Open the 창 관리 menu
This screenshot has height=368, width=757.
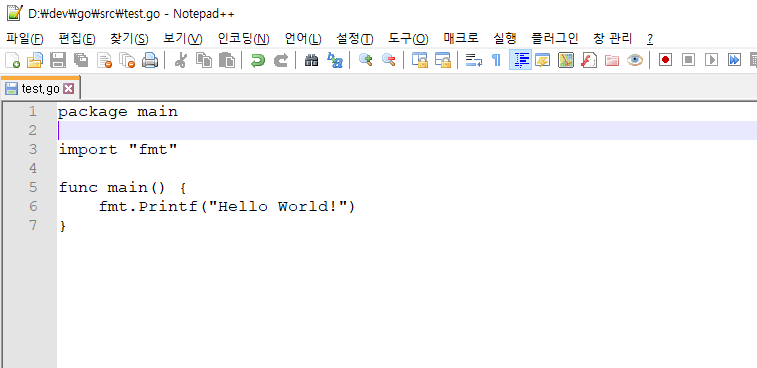point(613,39)
